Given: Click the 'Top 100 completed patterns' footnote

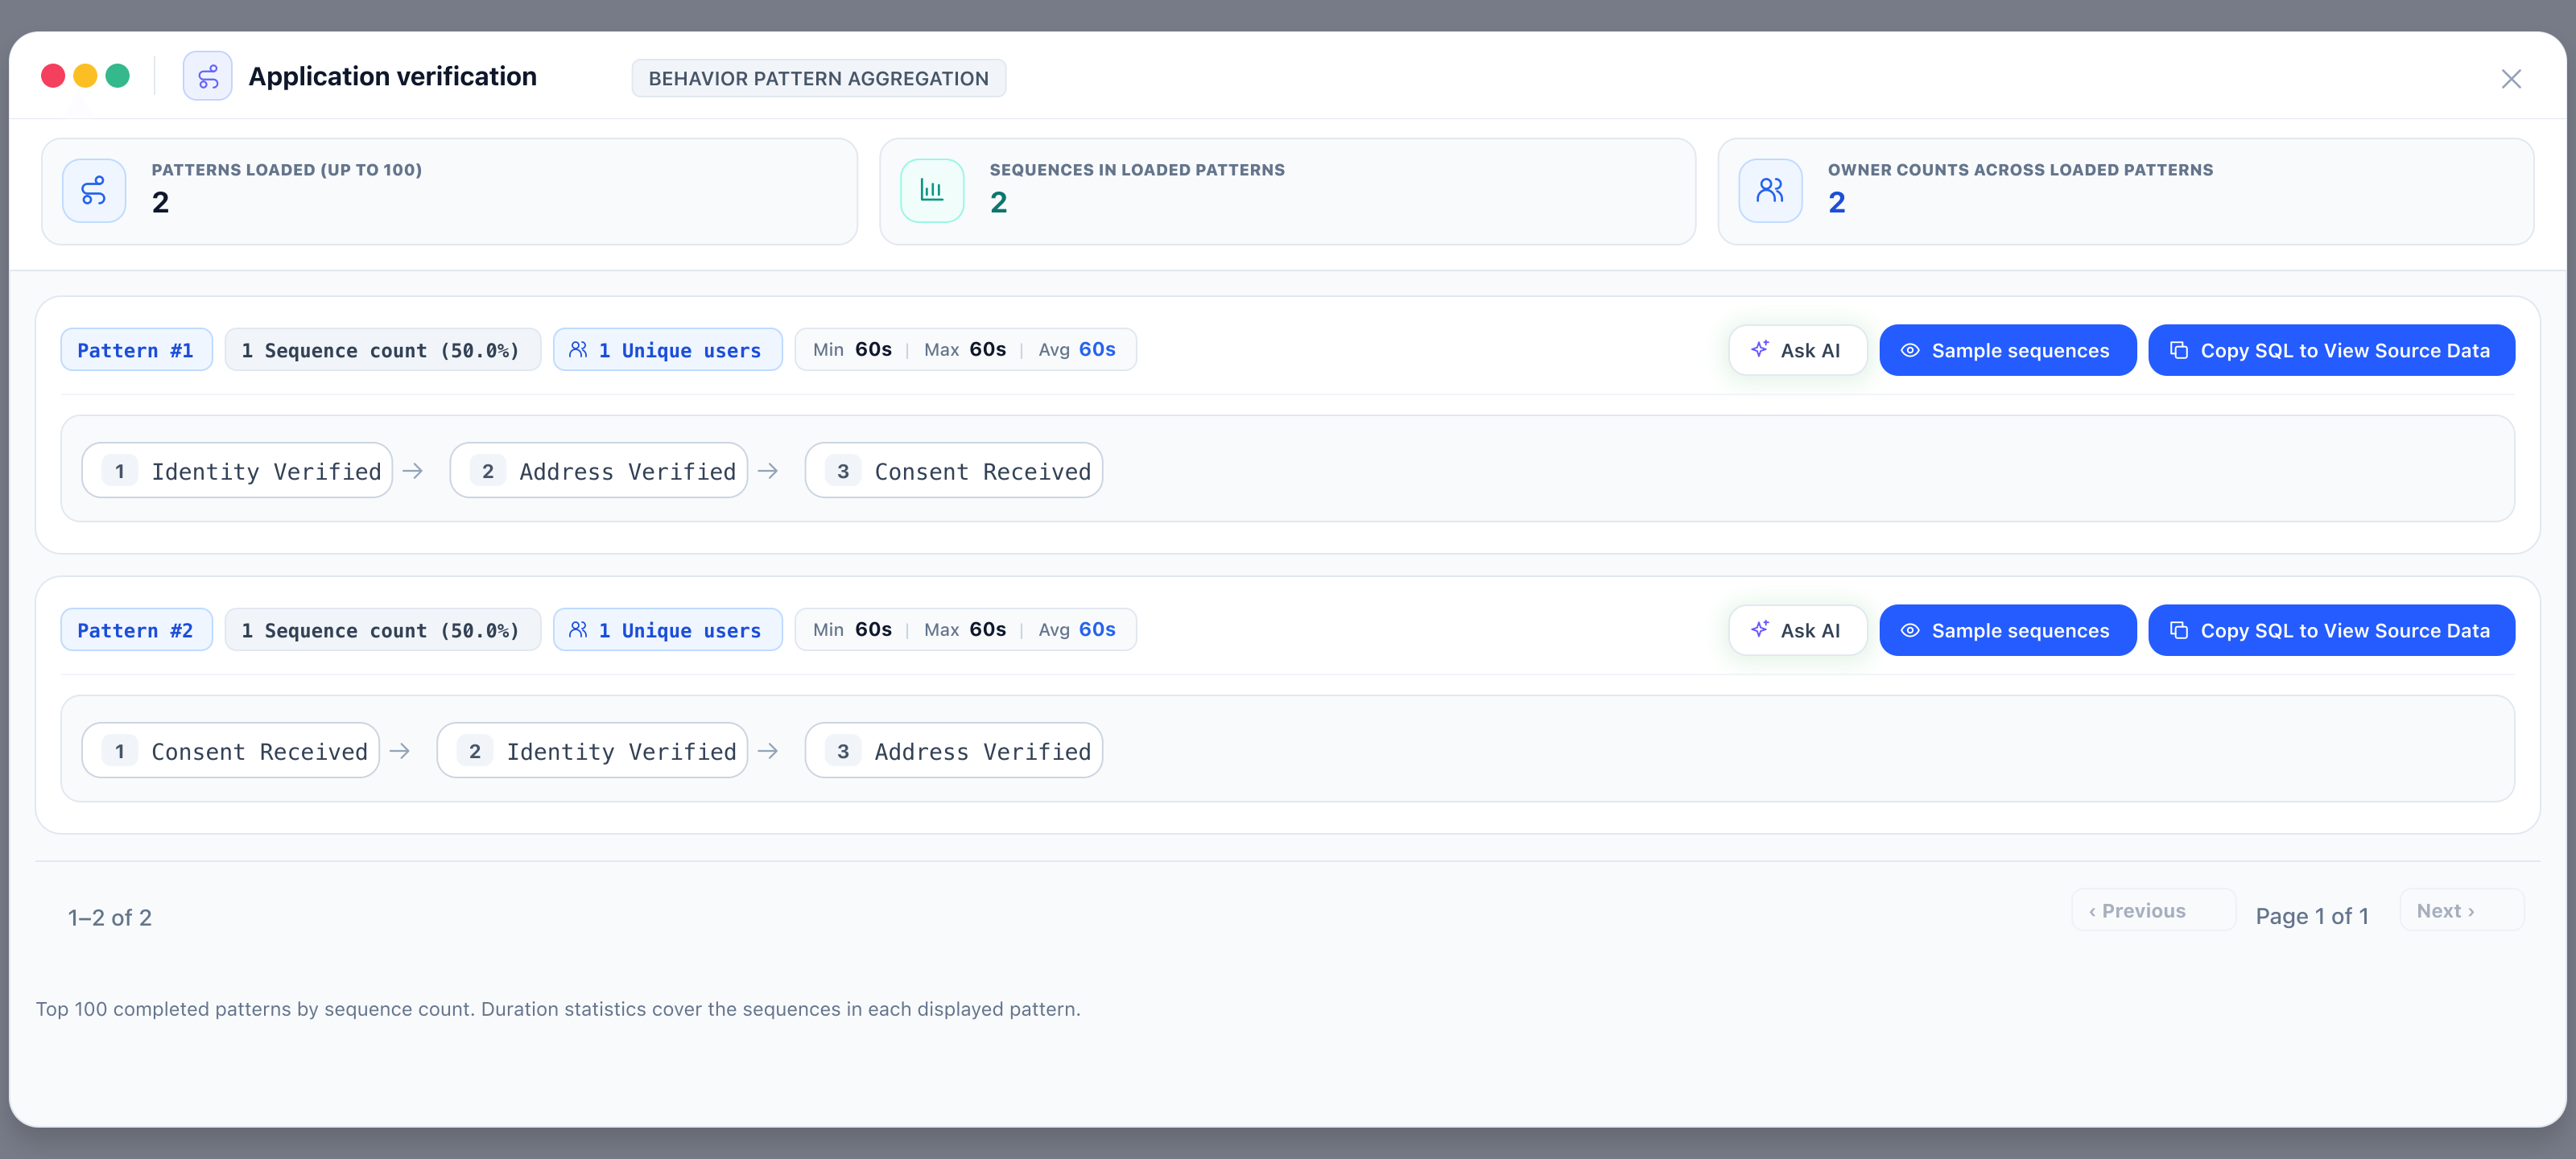Looking at the screenshot, I should (x=558, y=1008).
